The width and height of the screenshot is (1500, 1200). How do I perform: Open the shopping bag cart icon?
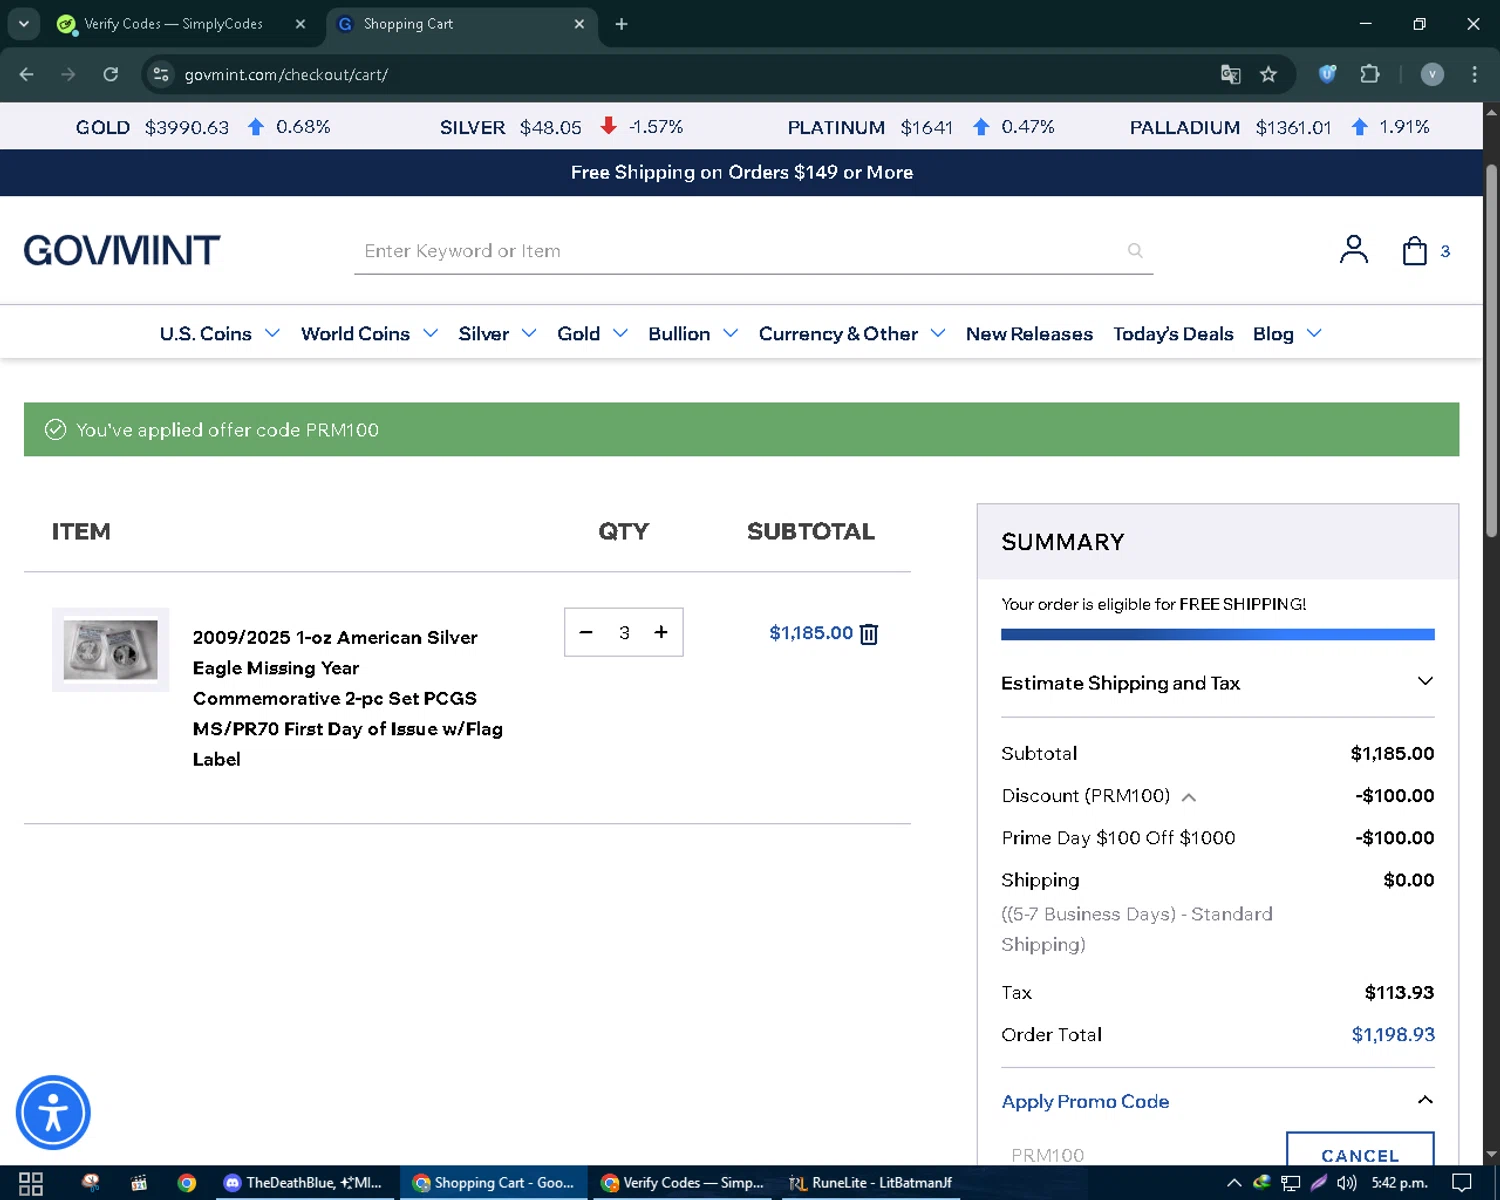click(1414, 250)
